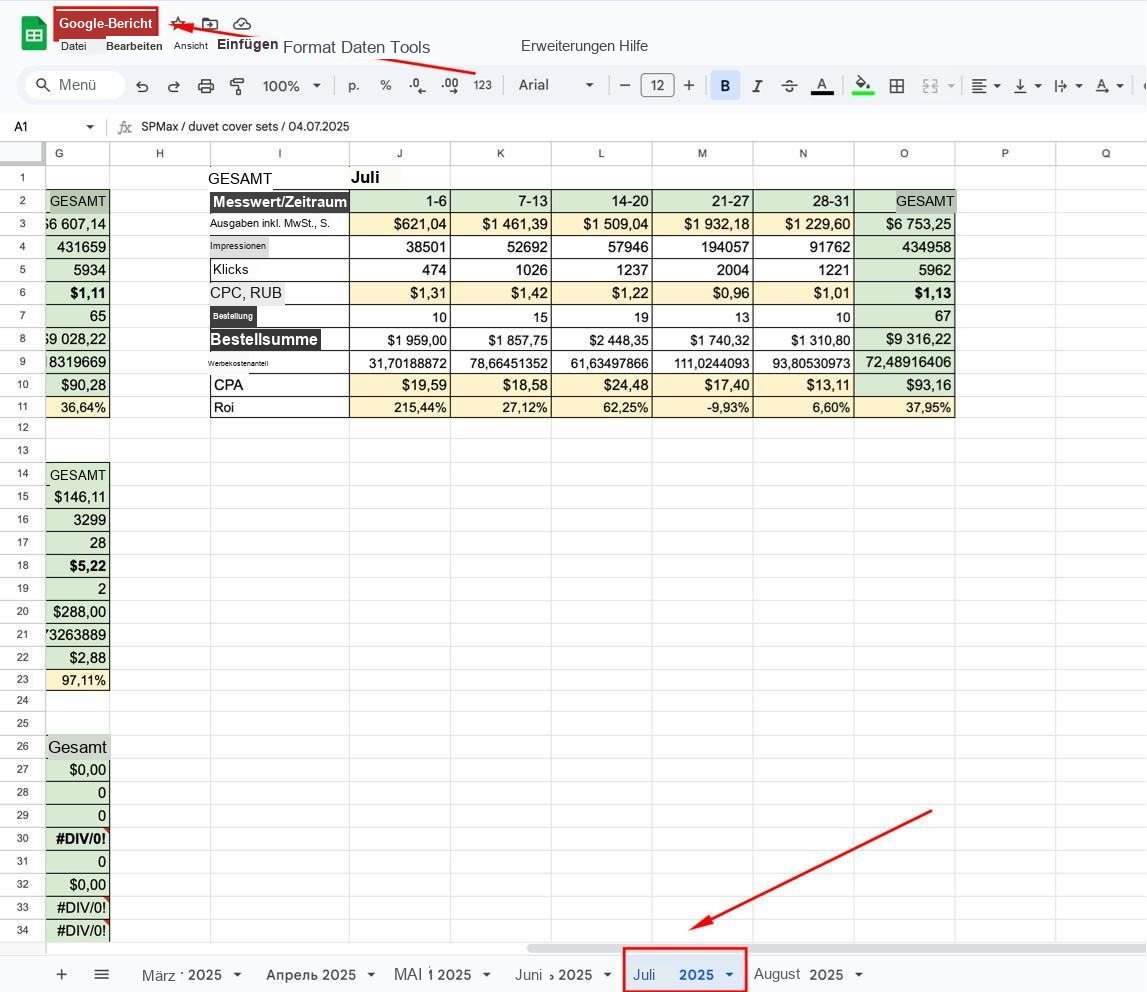
Task: Open the text wrapping icon
Action: pos(1068,86)
